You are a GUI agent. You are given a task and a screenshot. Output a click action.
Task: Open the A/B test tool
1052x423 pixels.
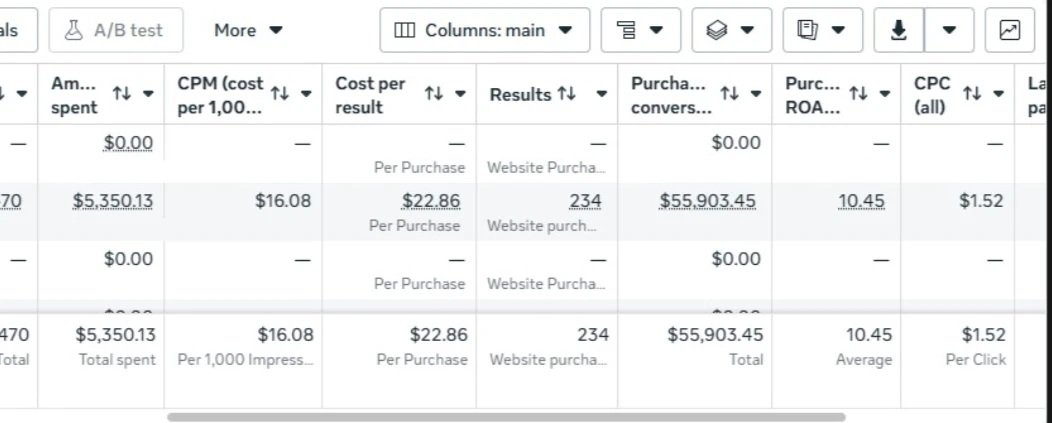point(115,30)
